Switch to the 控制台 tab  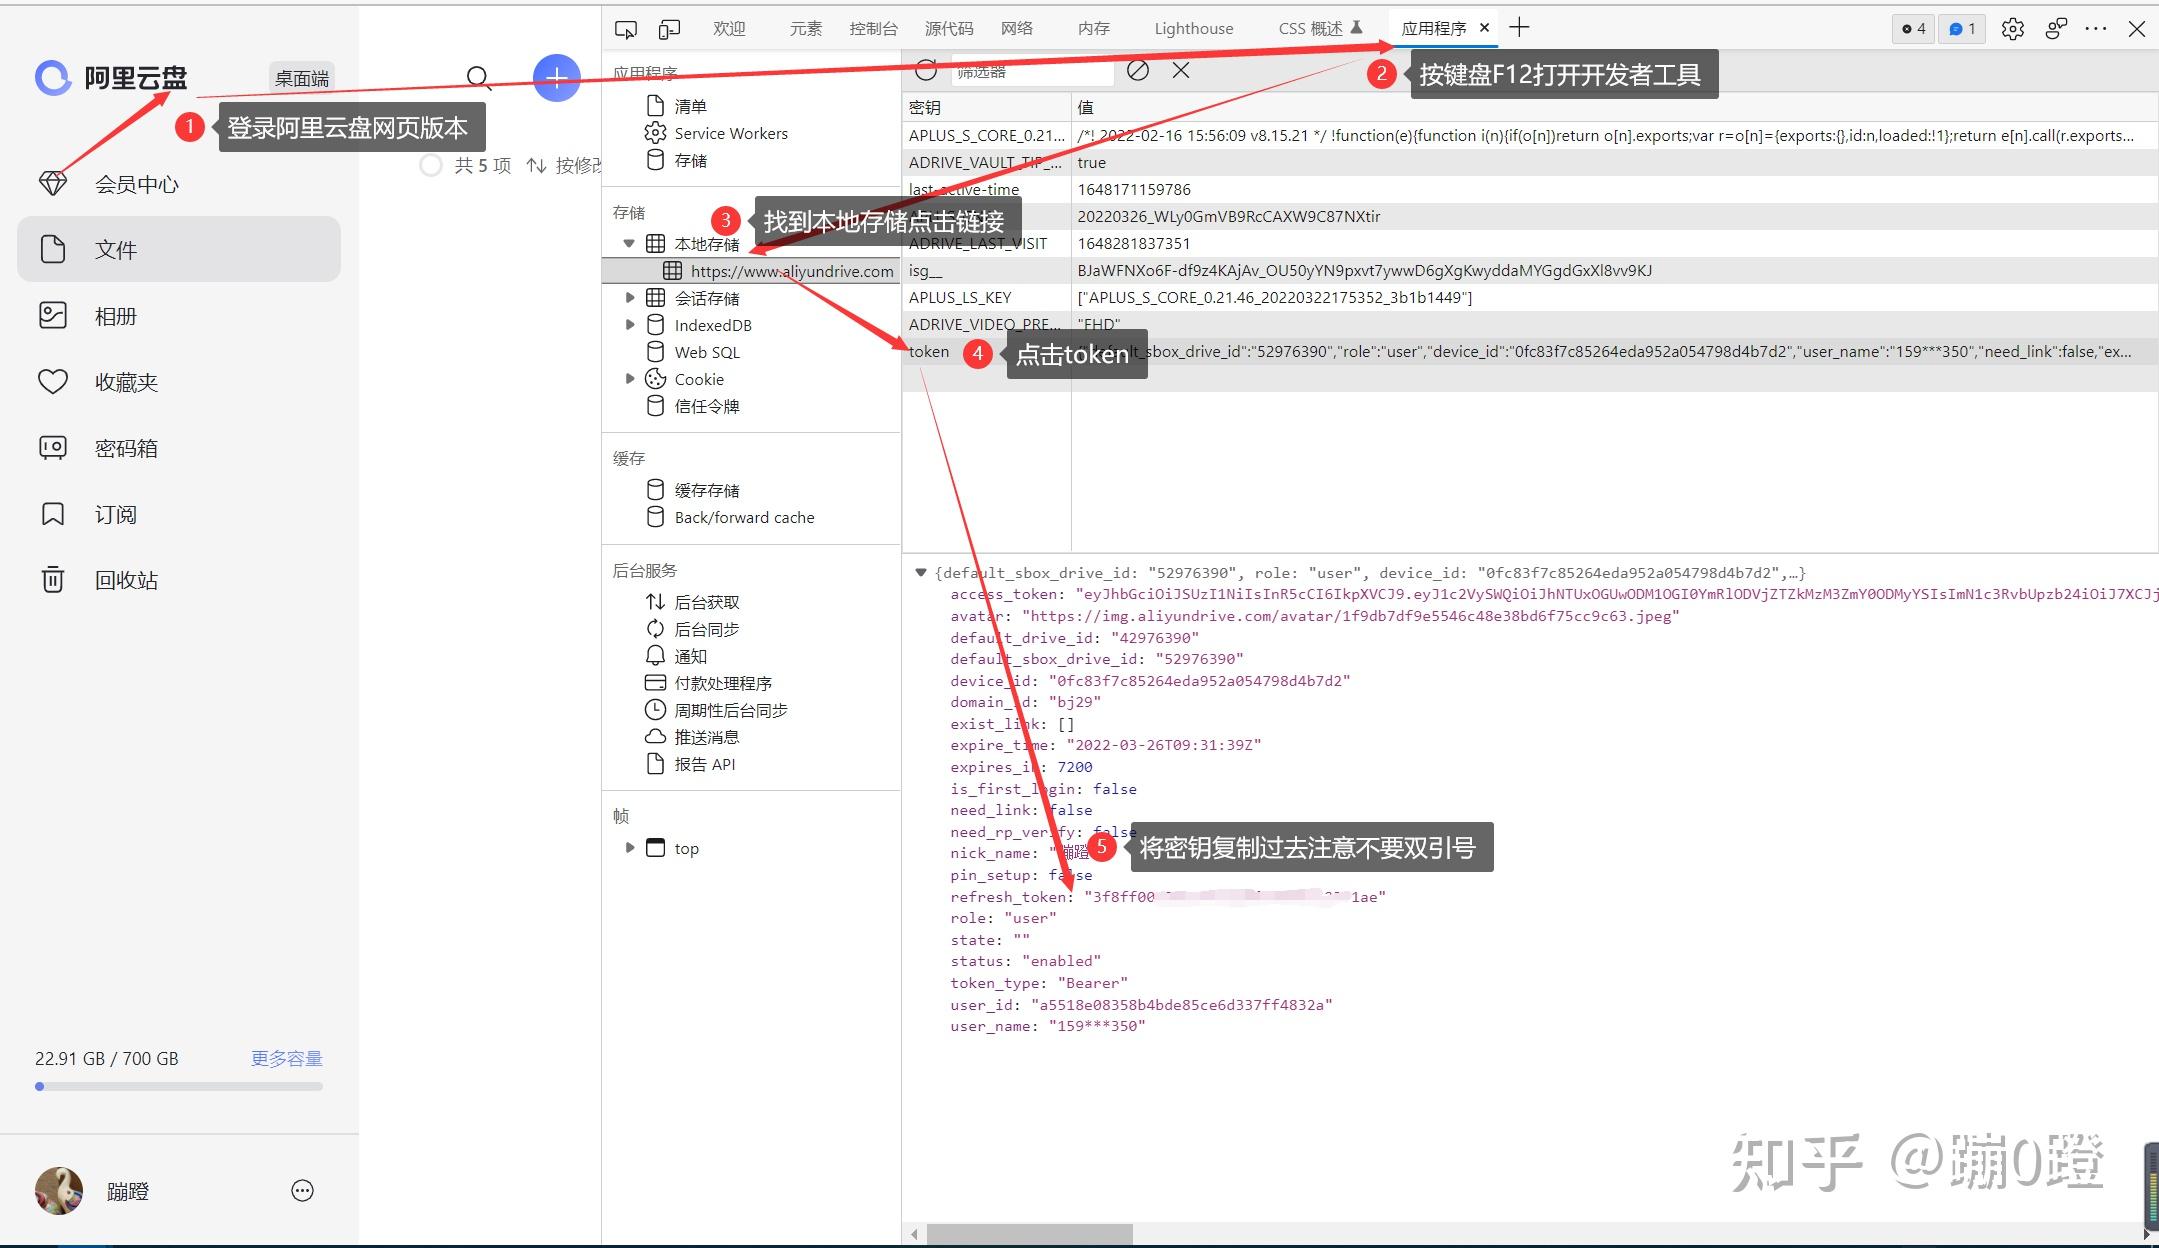pyautogui.click(x=873, y=29)
